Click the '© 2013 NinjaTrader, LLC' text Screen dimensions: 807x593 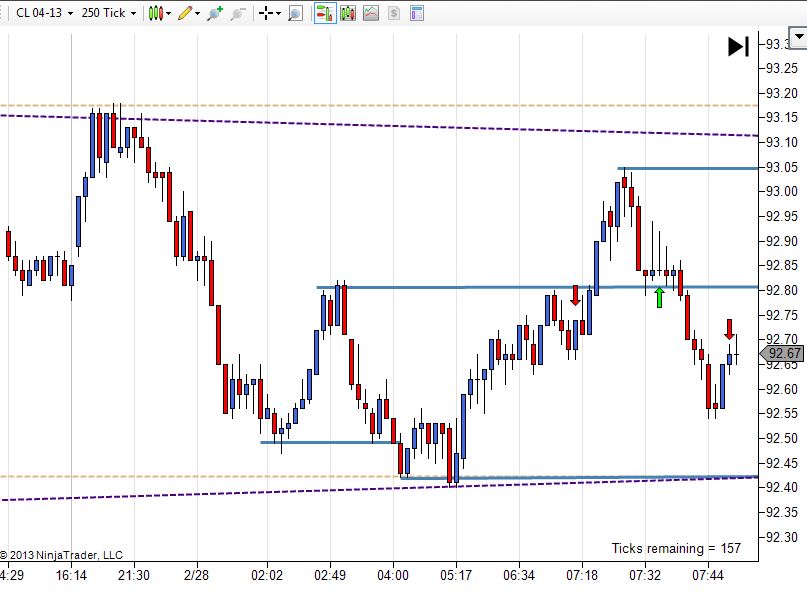coord(61,555)
